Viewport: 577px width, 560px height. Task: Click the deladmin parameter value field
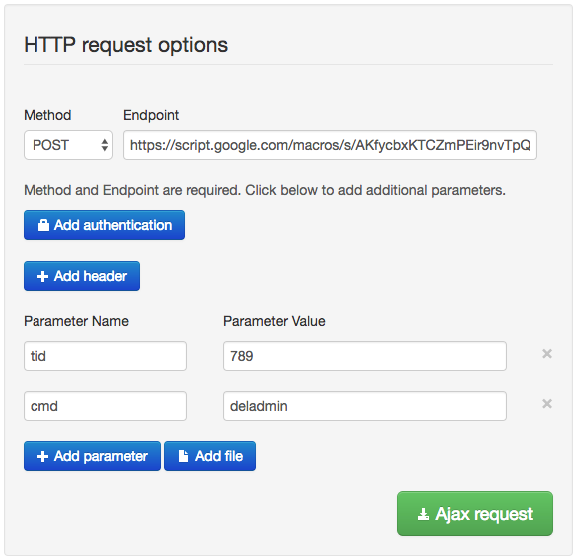click(x=365, y=406)
